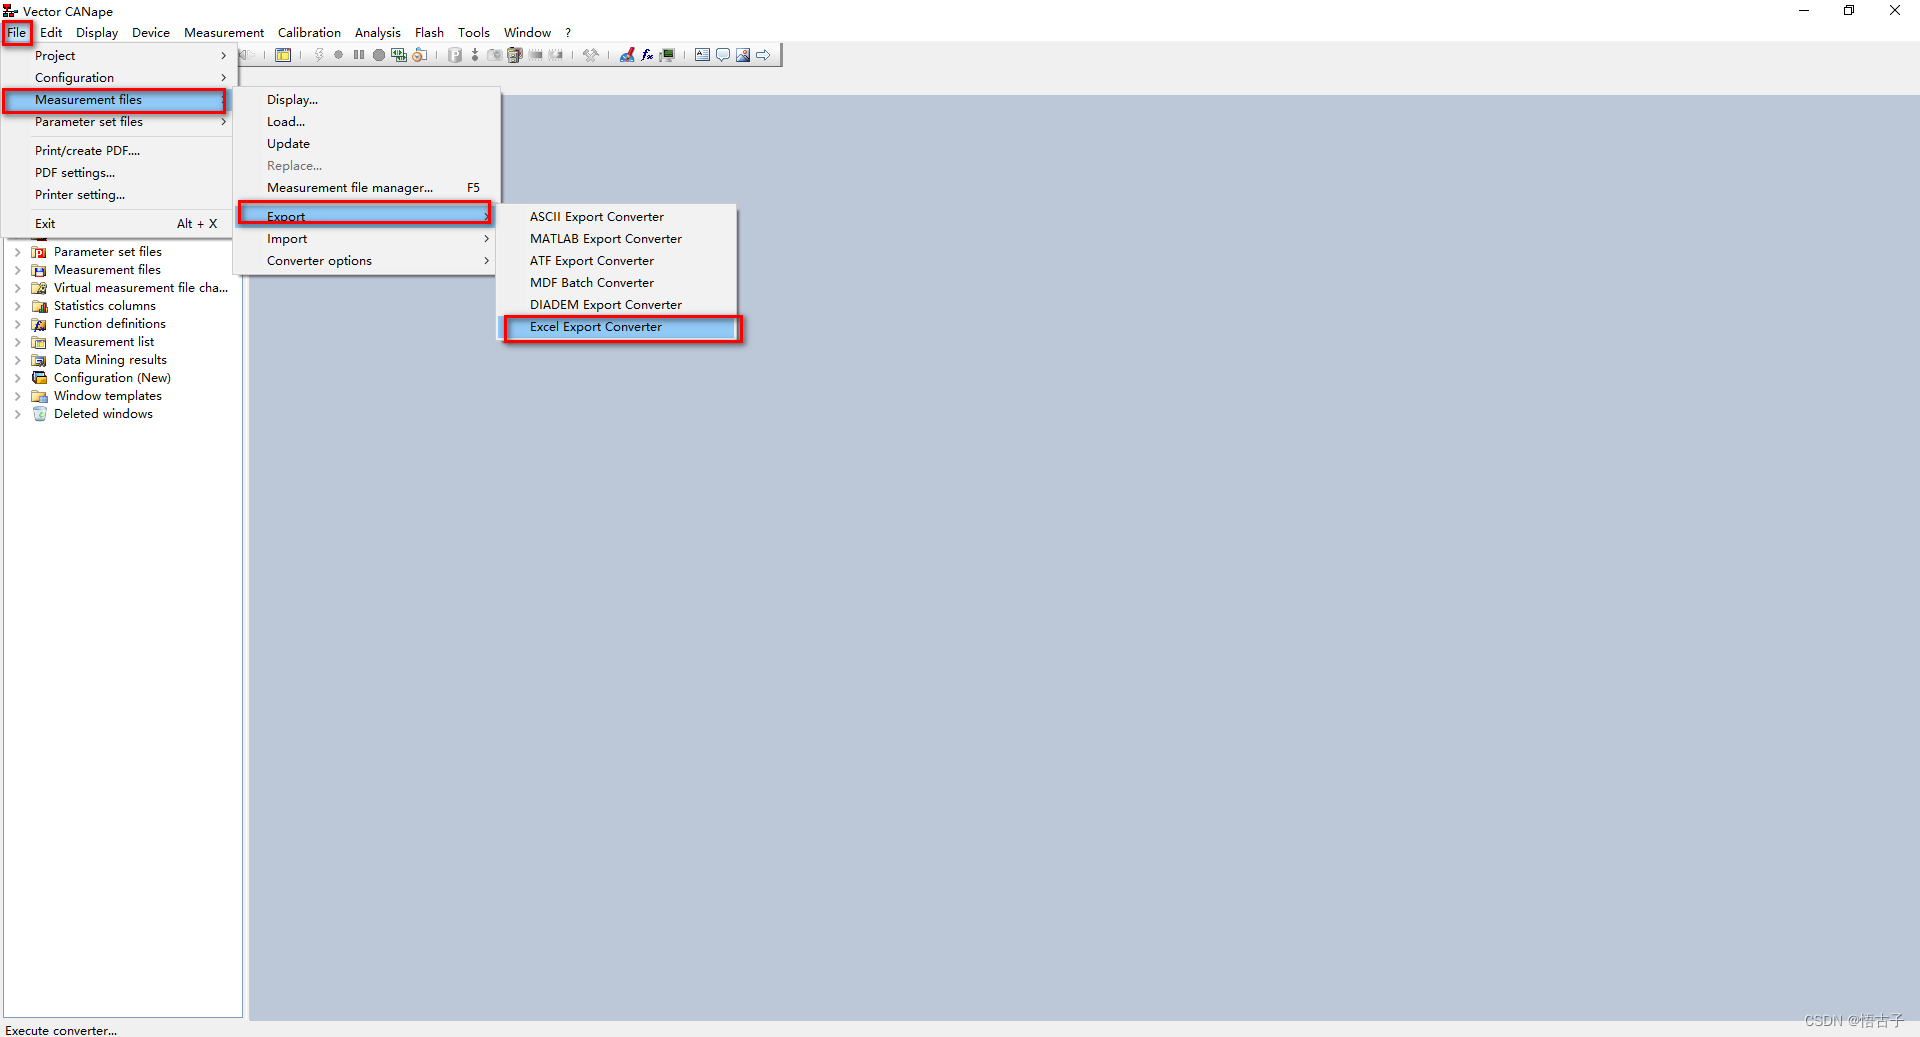Select ATF Export Converter
This screenshot has height=1037, width=1920.
point(617,261)
